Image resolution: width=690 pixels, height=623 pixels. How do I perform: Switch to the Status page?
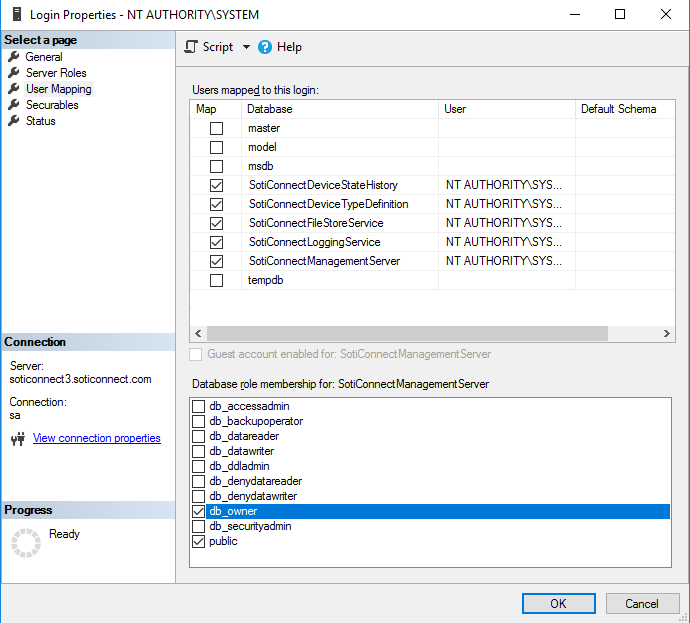(x=40, y=121)
